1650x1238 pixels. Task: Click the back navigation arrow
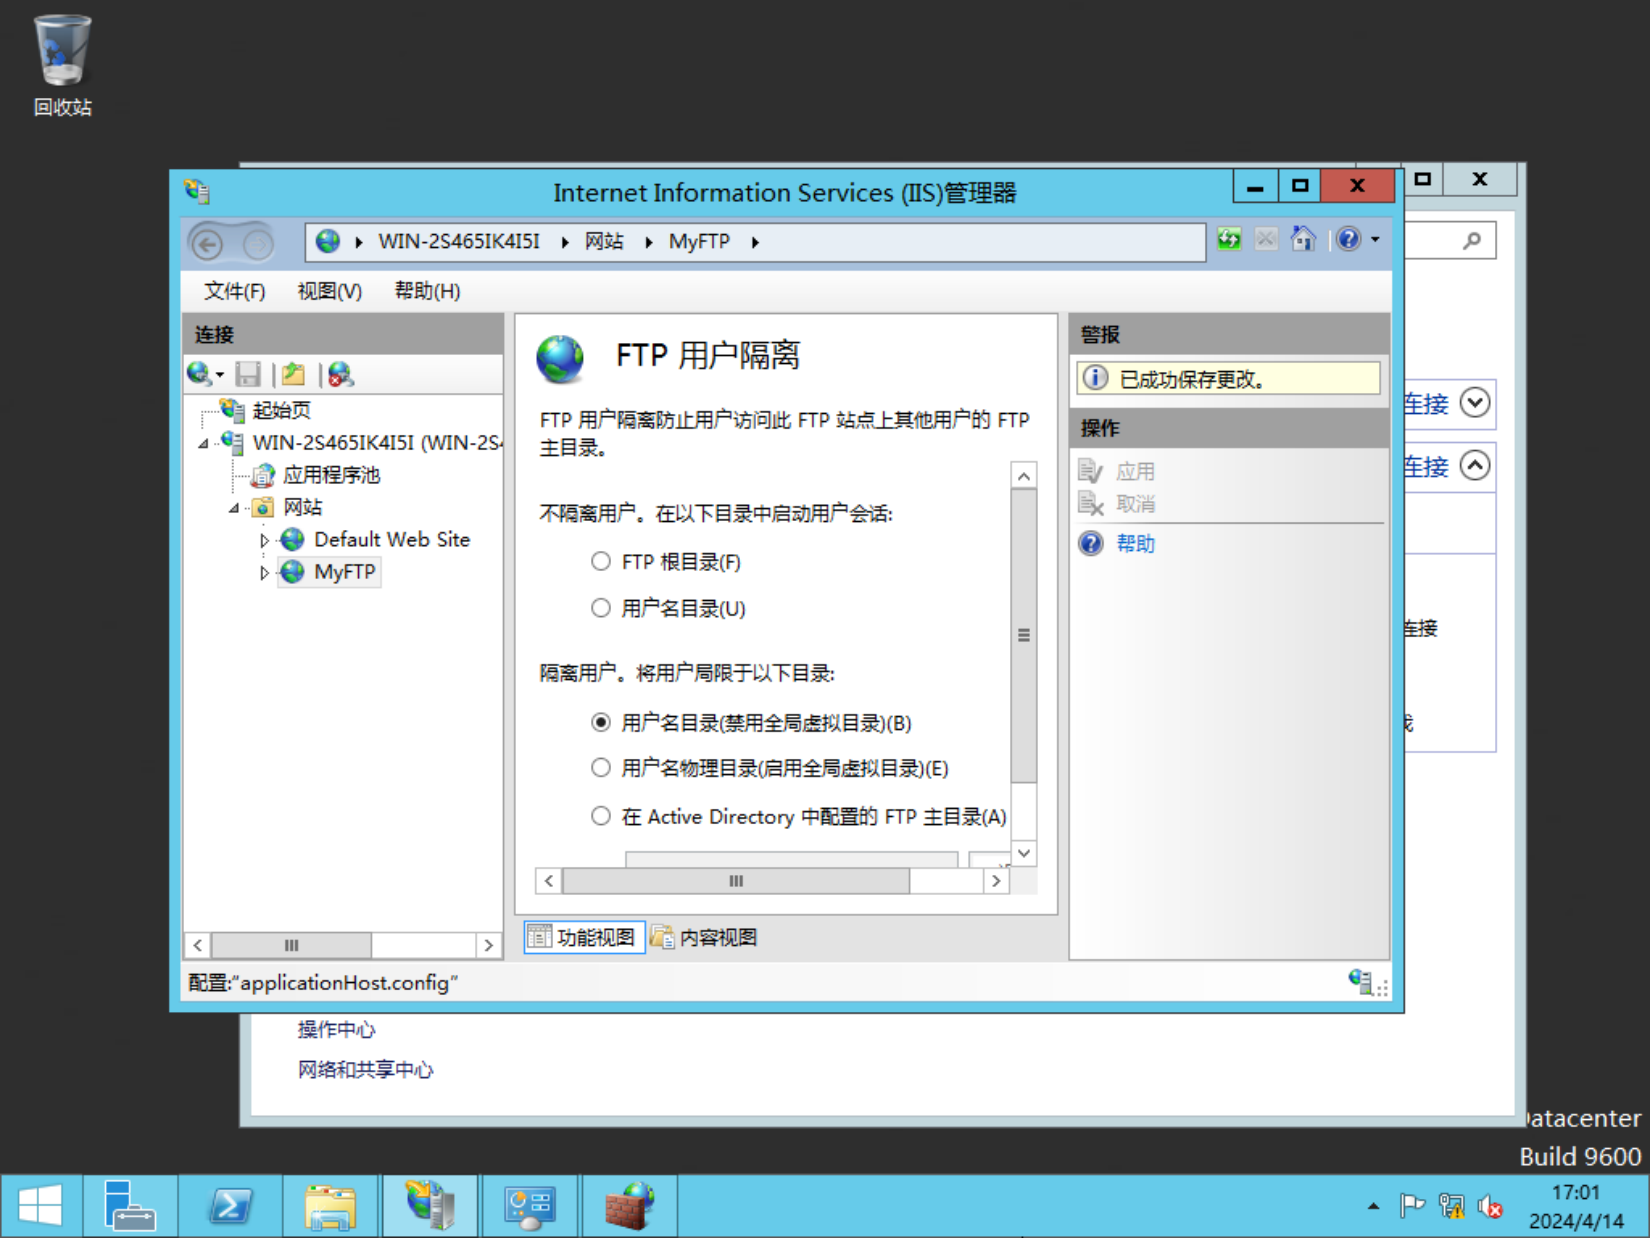pyautogui.click(x=209, y=243)
